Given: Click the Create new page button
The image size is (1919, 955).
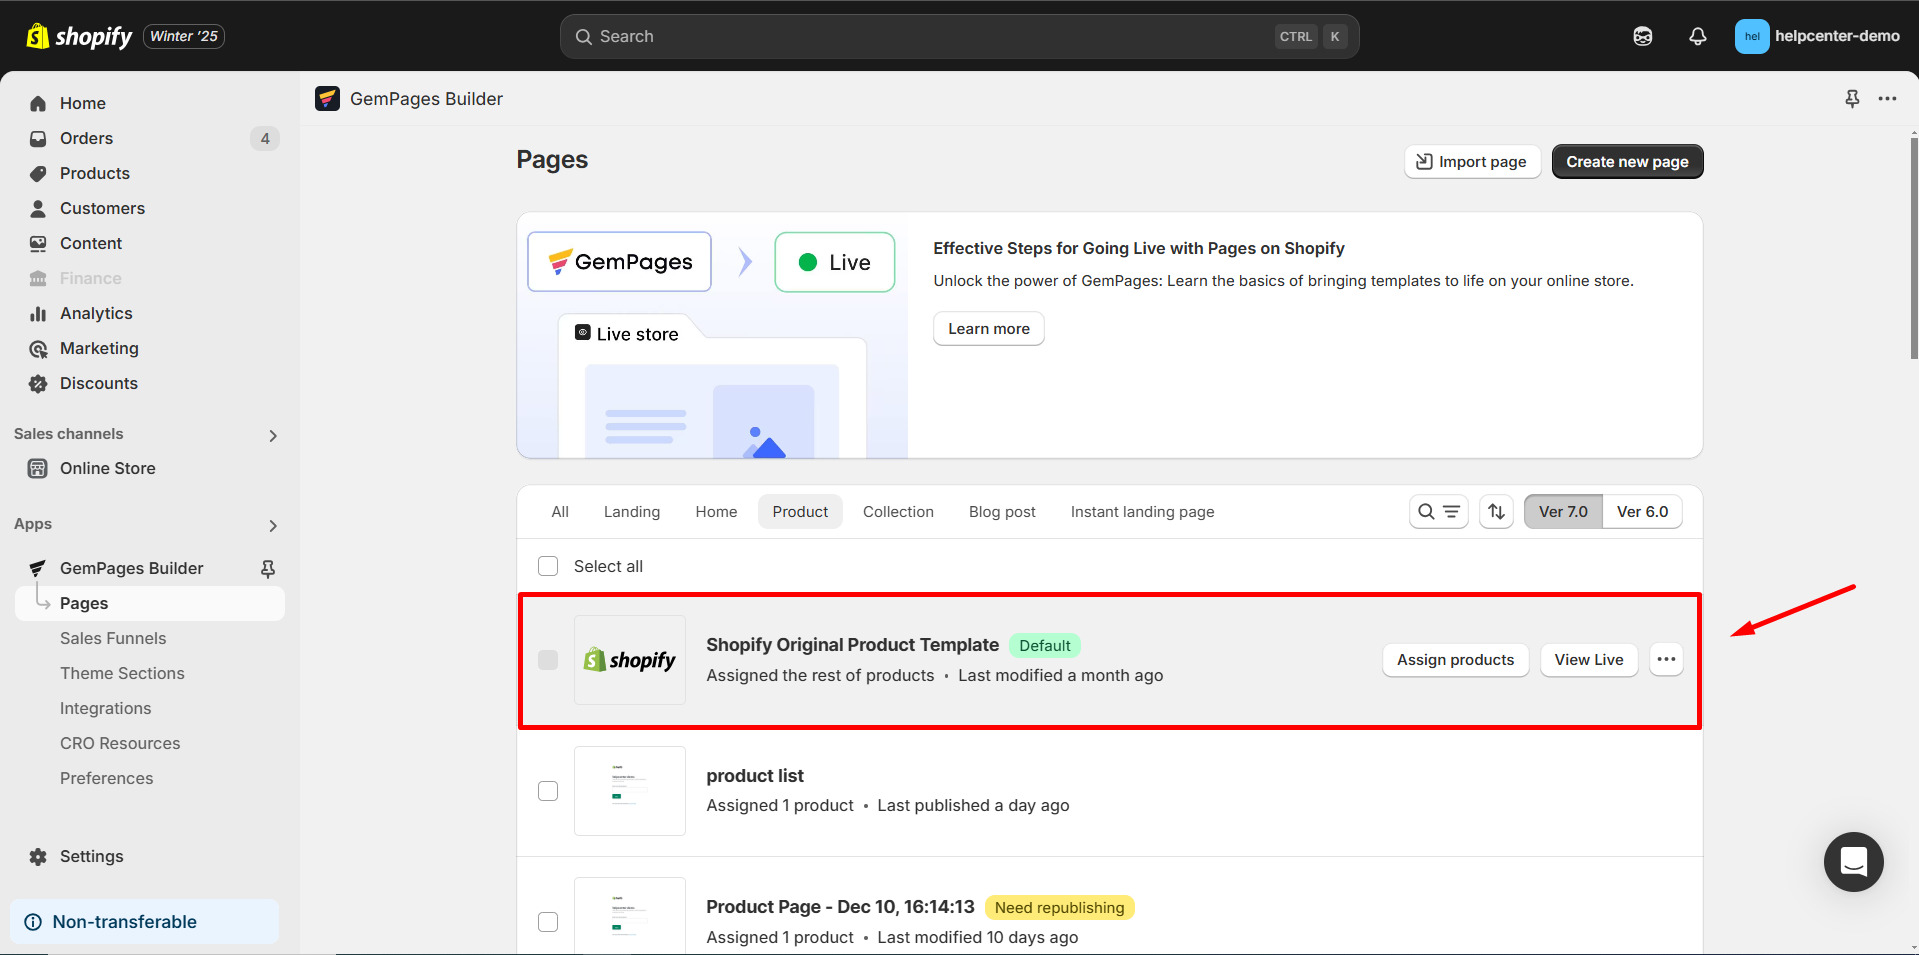Looking at the screenshot, I should (x=1627, y=161).
